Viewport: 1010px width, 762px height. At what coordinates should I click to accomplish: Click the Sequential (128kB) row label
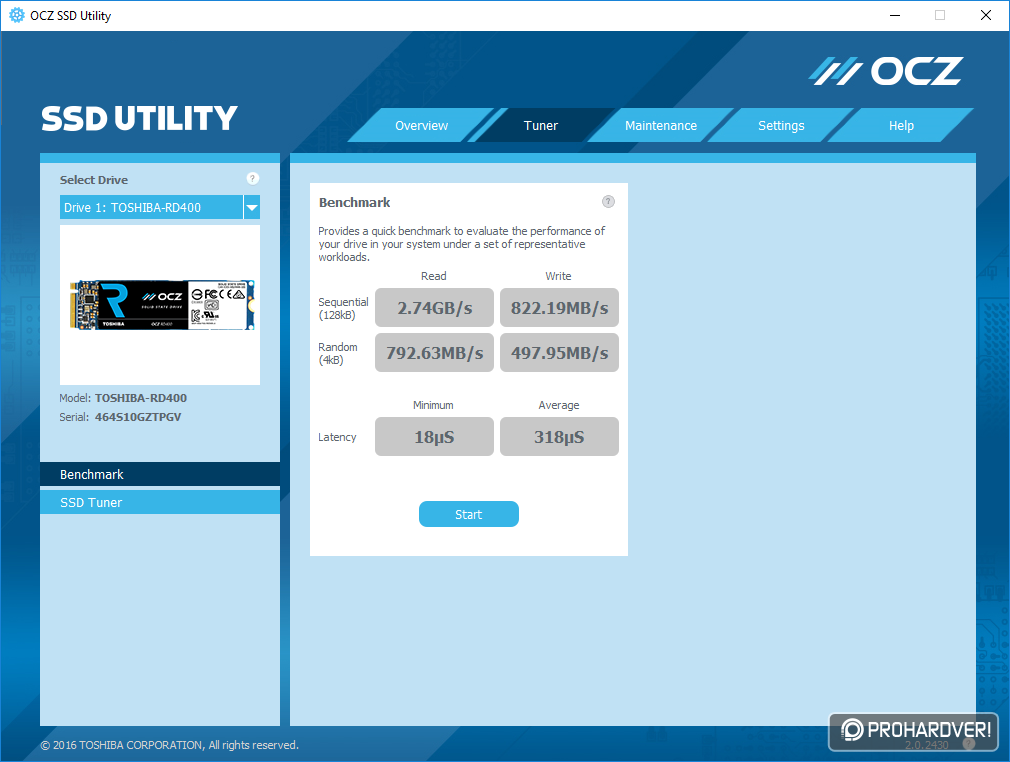(x=343, y=308)
